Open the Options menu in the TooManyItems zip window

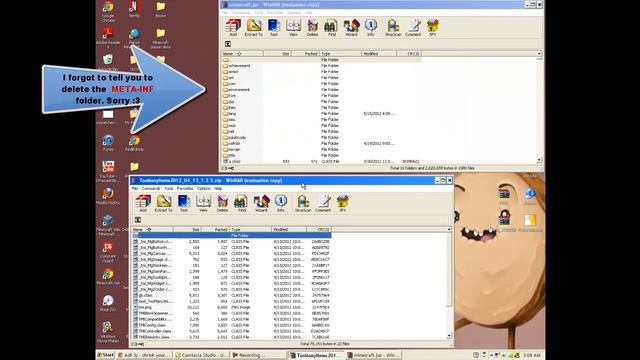coord(204,189)
